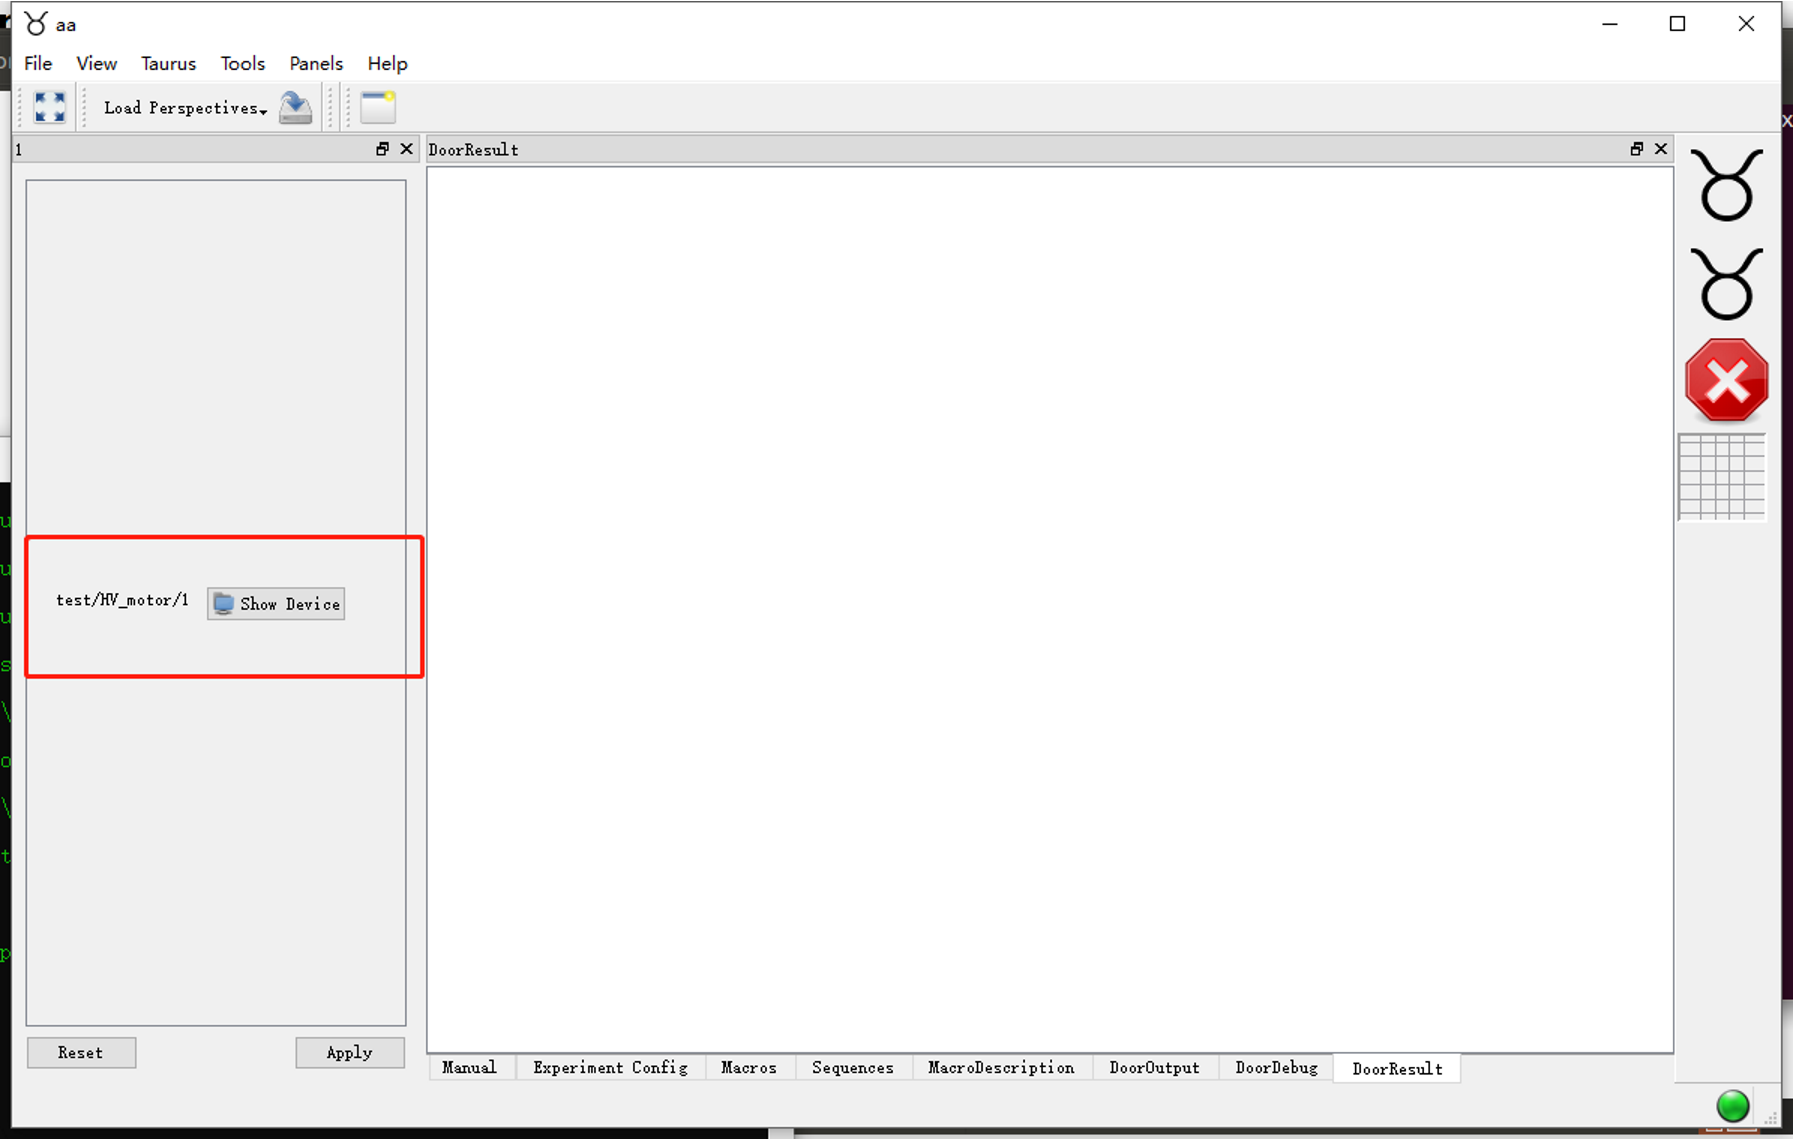The image size is (1793, 1139).
Task: Click the upper Taurus bull logo
Action: (1725, 186)
